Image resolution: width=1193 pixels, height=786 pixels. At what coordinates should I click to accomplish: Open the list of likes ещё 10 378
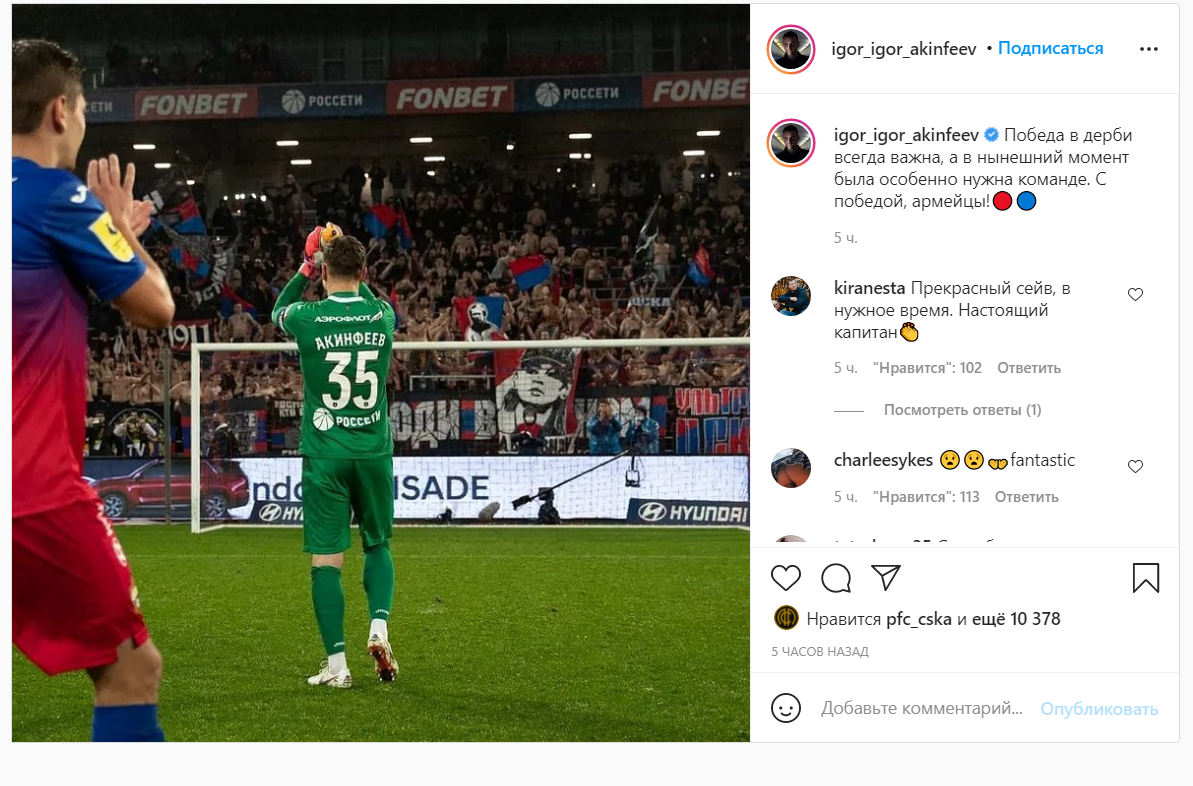1016,619
